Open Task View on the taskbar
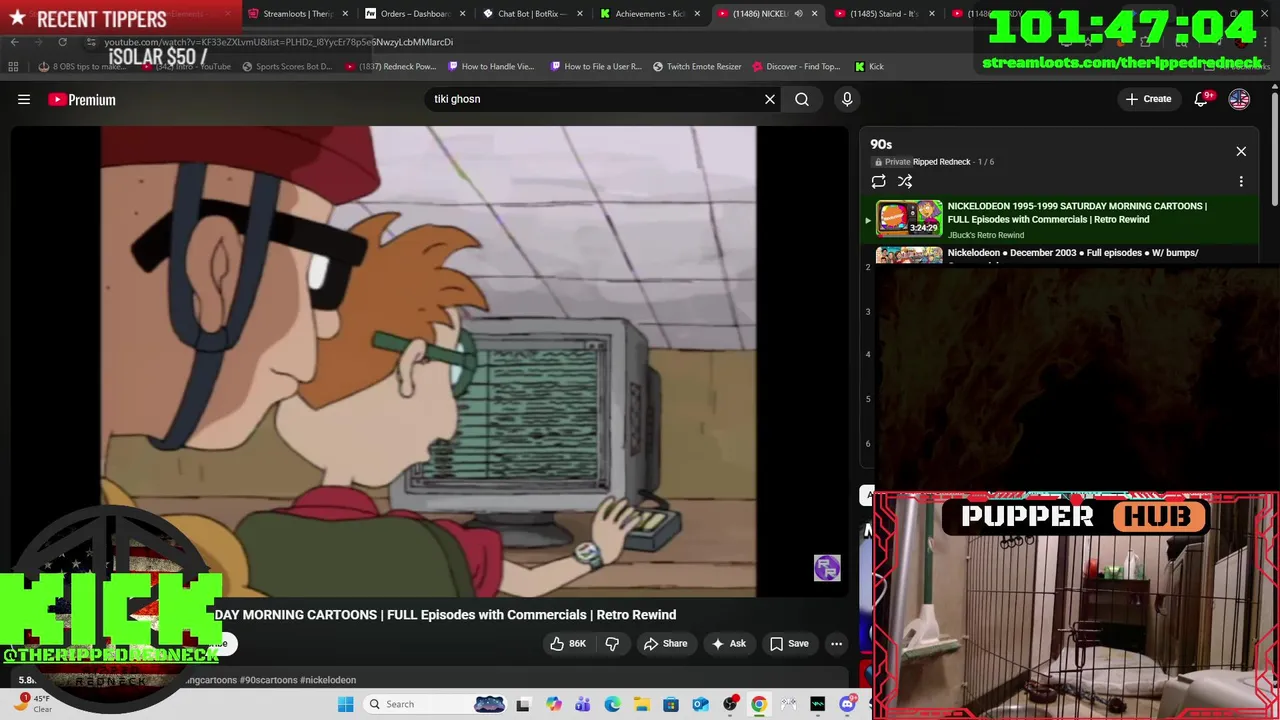This screenshot has width=1280, height=720. tap(522, 704)
